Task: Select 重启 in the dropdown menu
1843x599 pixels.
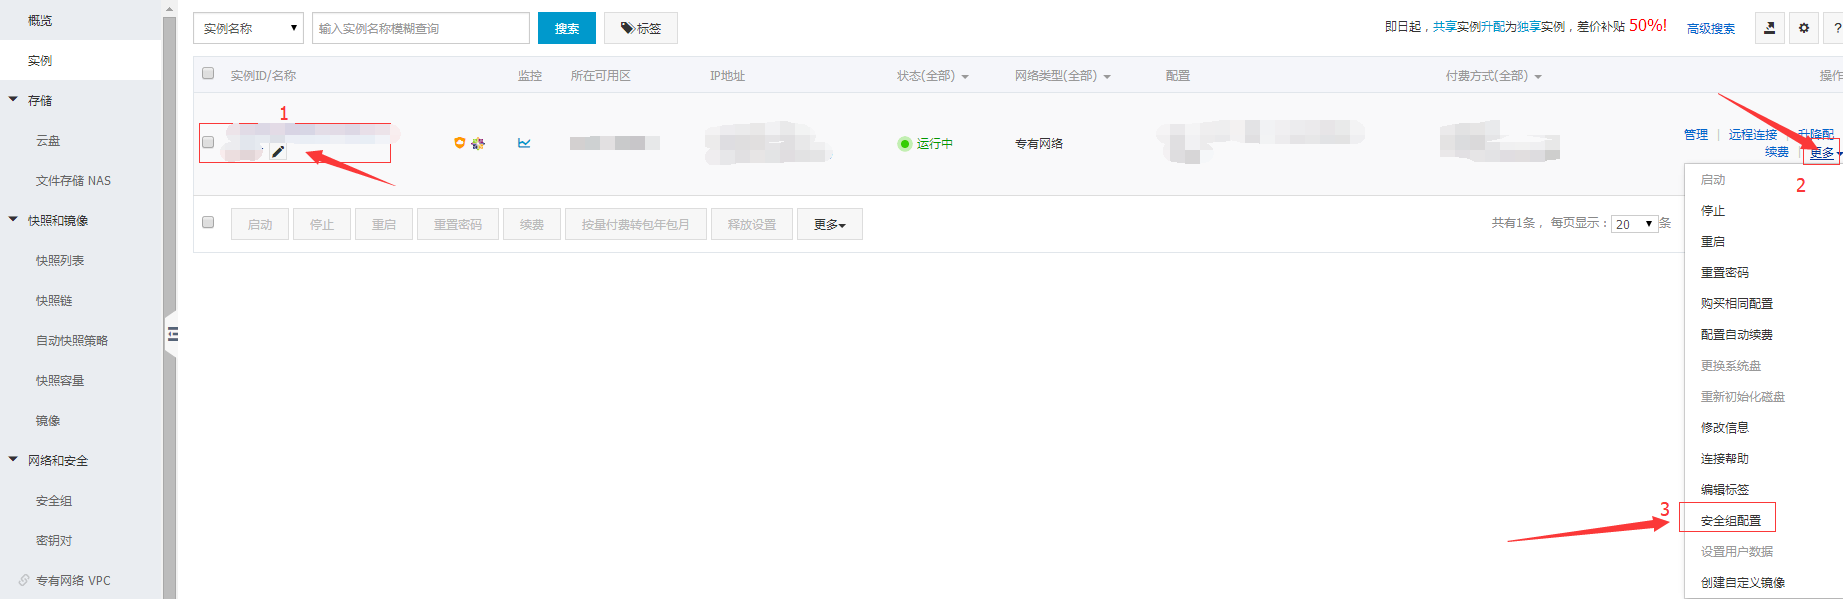Action: (x=1713, y=242)
